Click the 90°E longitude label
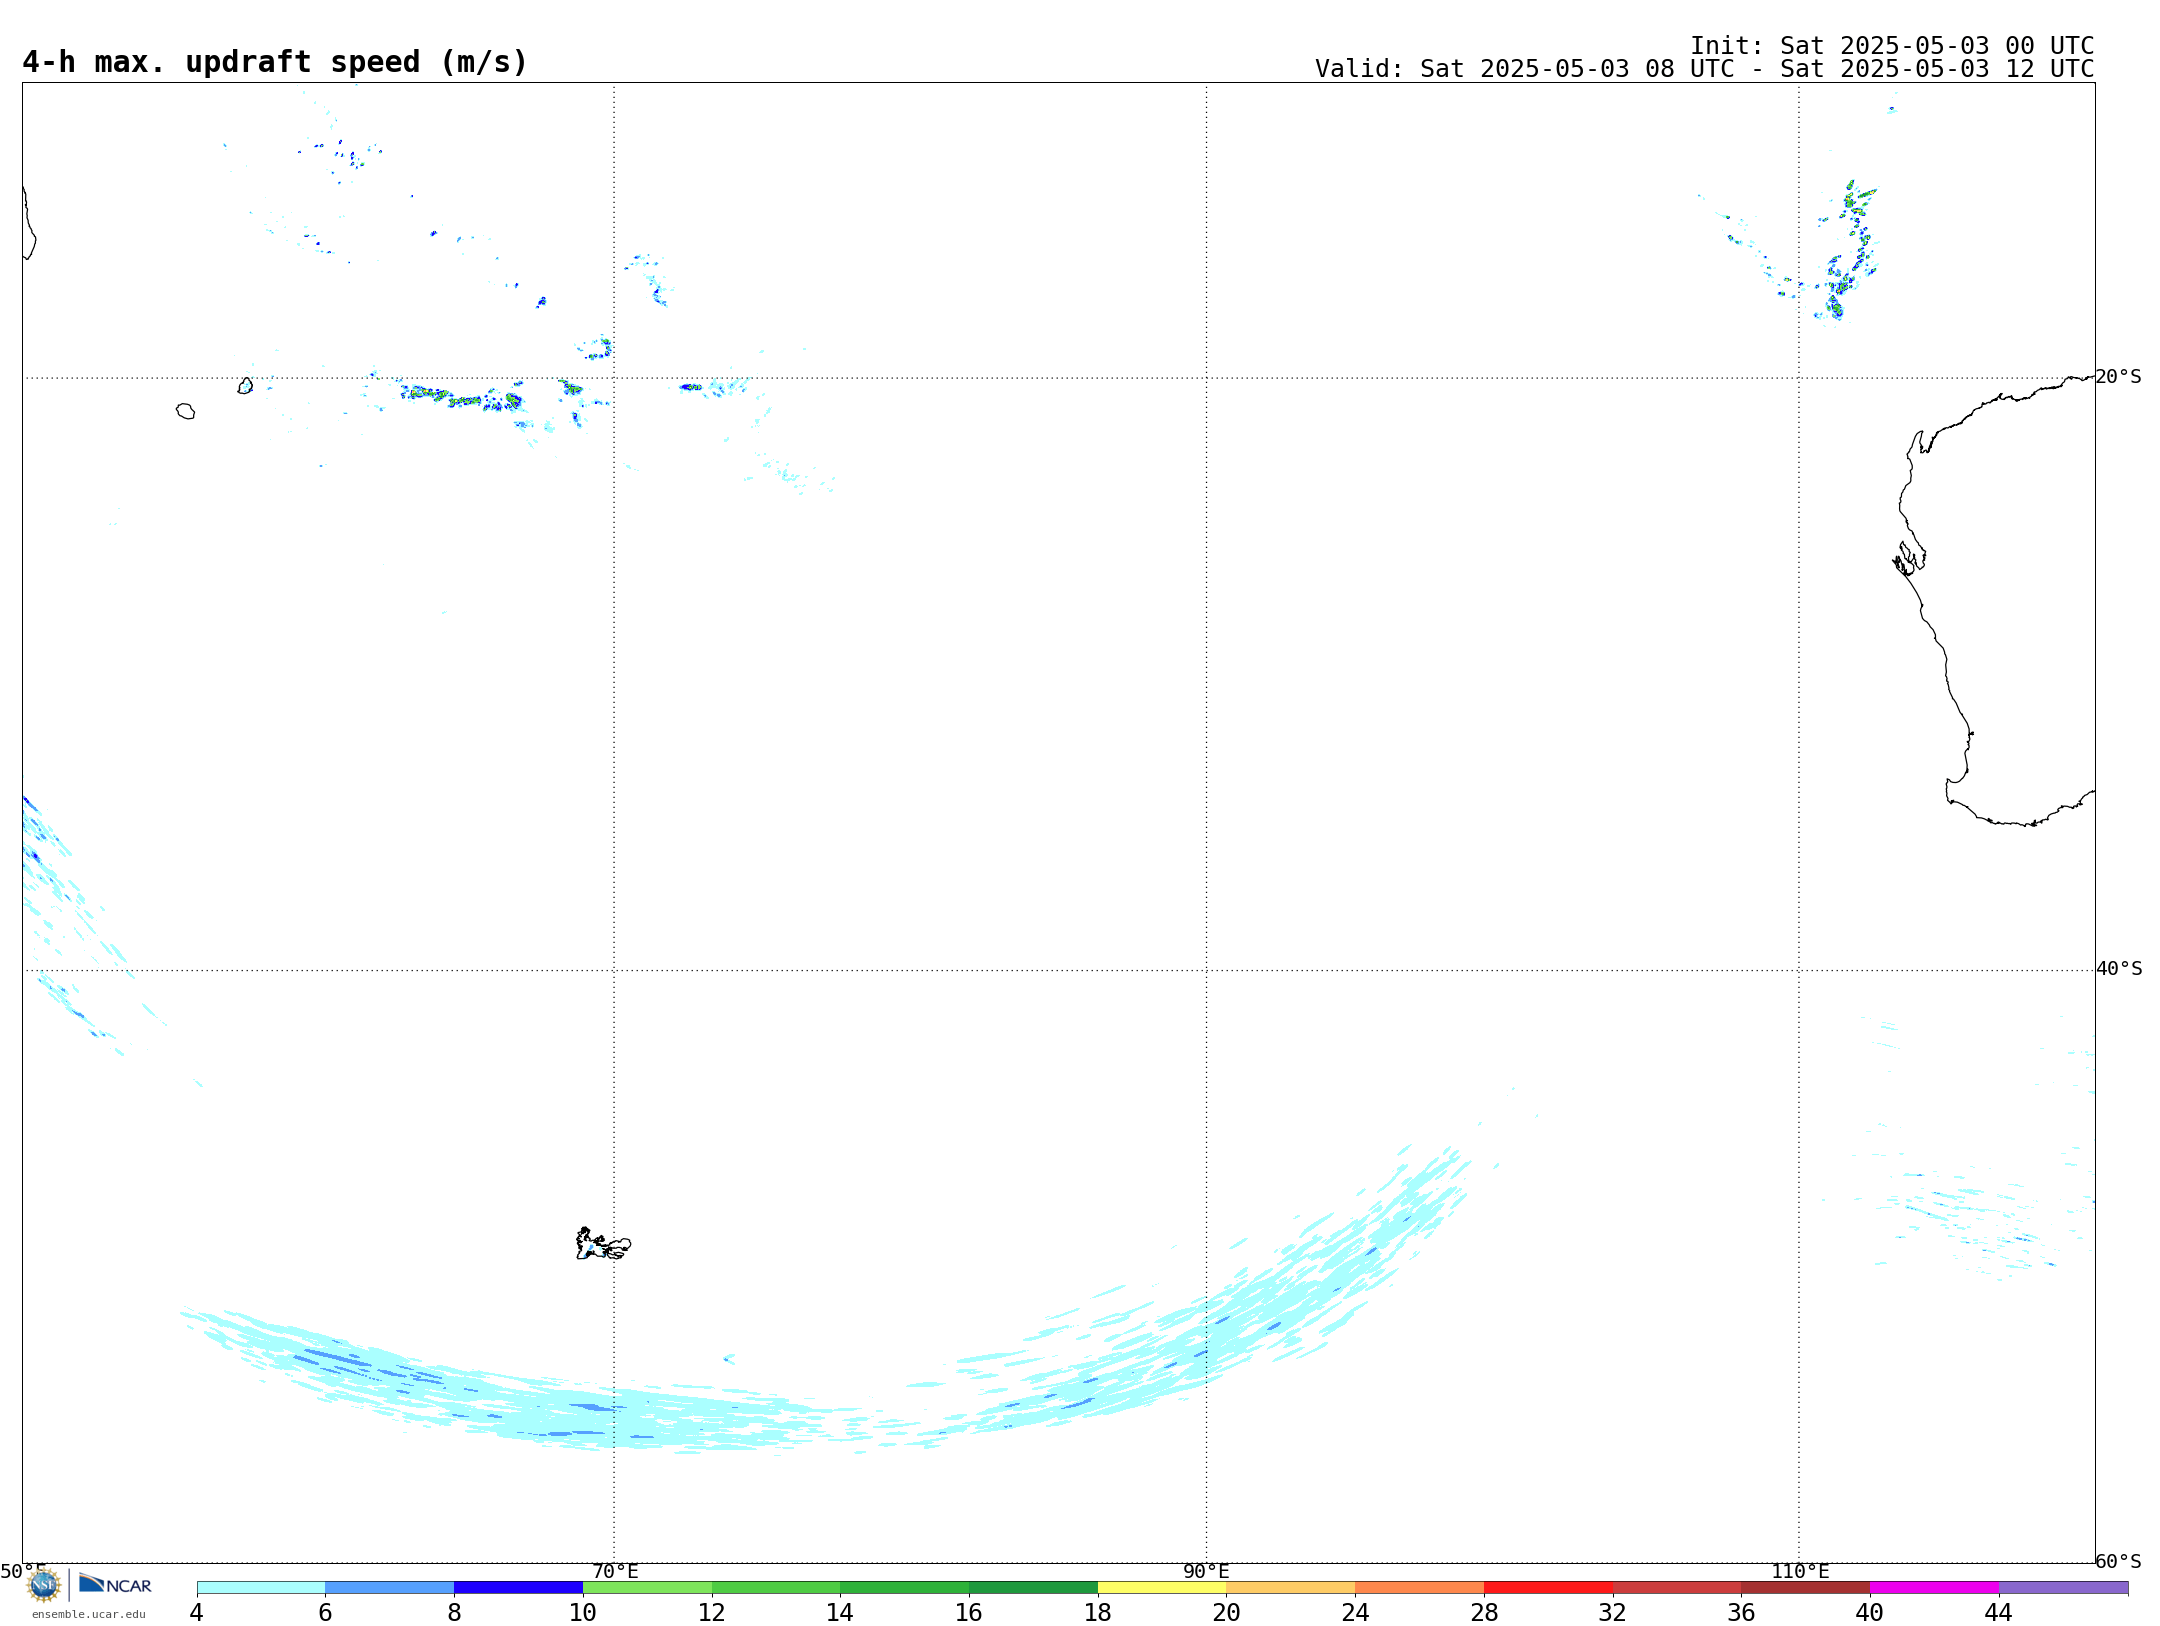This screenshot has width=2160, height=1626. [x=1206, y=1572]
